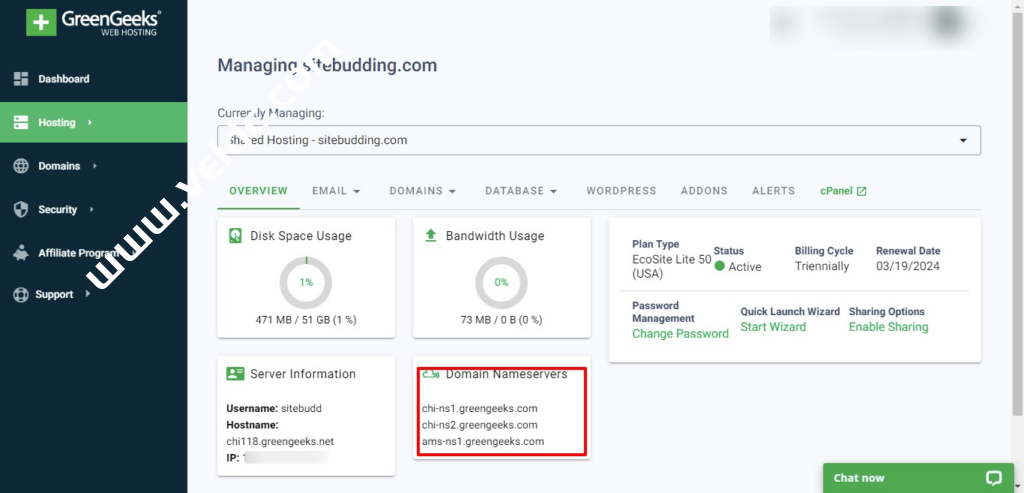Viewport: 1024px width, 493px height.
Task: Click the Disk Space Usage icon
Action: 235,236
